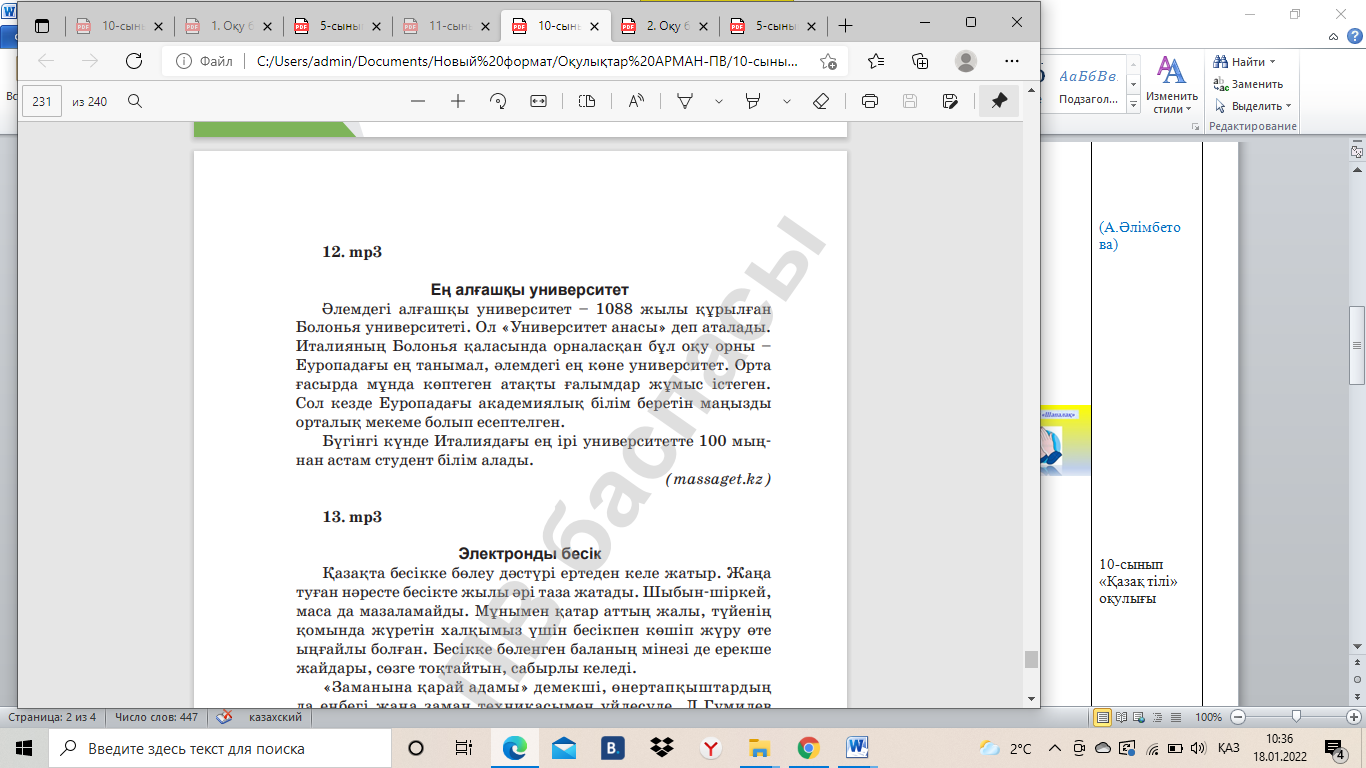Click the massaget.kz source text in PDF
The width and height of the screenshot is (1366, 768).
[718, 480]
